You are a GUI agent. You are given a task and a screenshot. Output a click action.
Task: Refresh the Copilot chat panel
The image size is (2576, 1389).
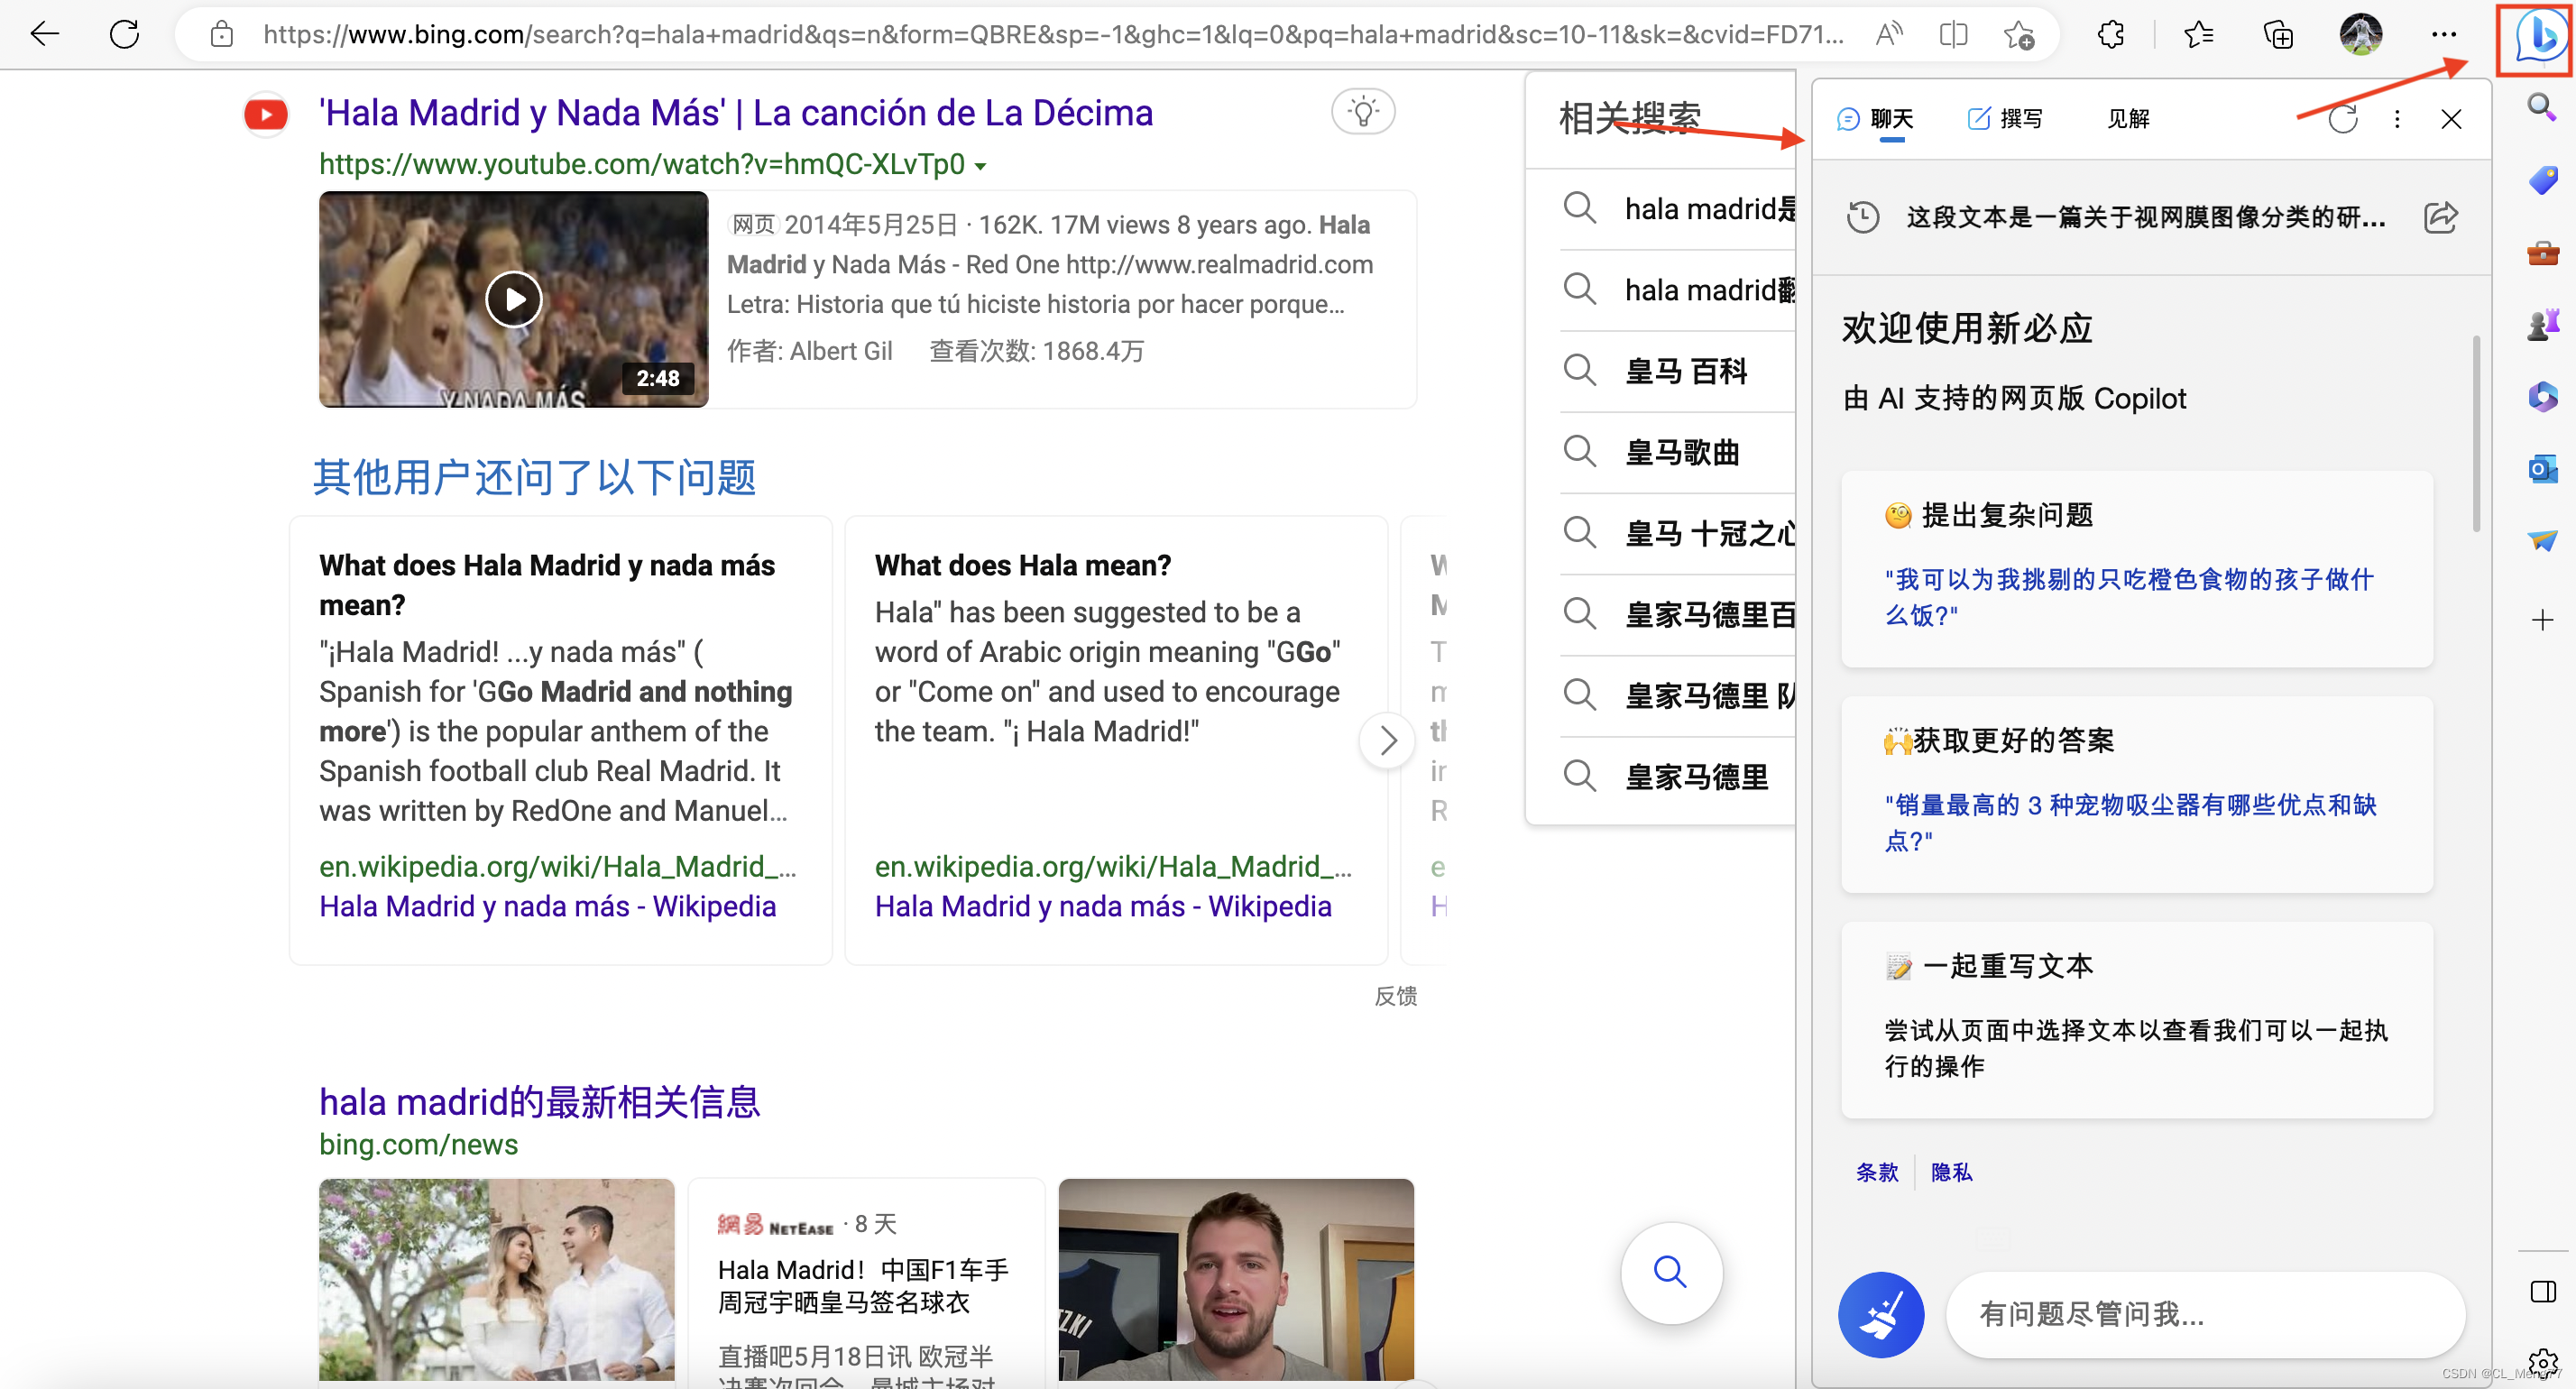[x=2343, y=119]
